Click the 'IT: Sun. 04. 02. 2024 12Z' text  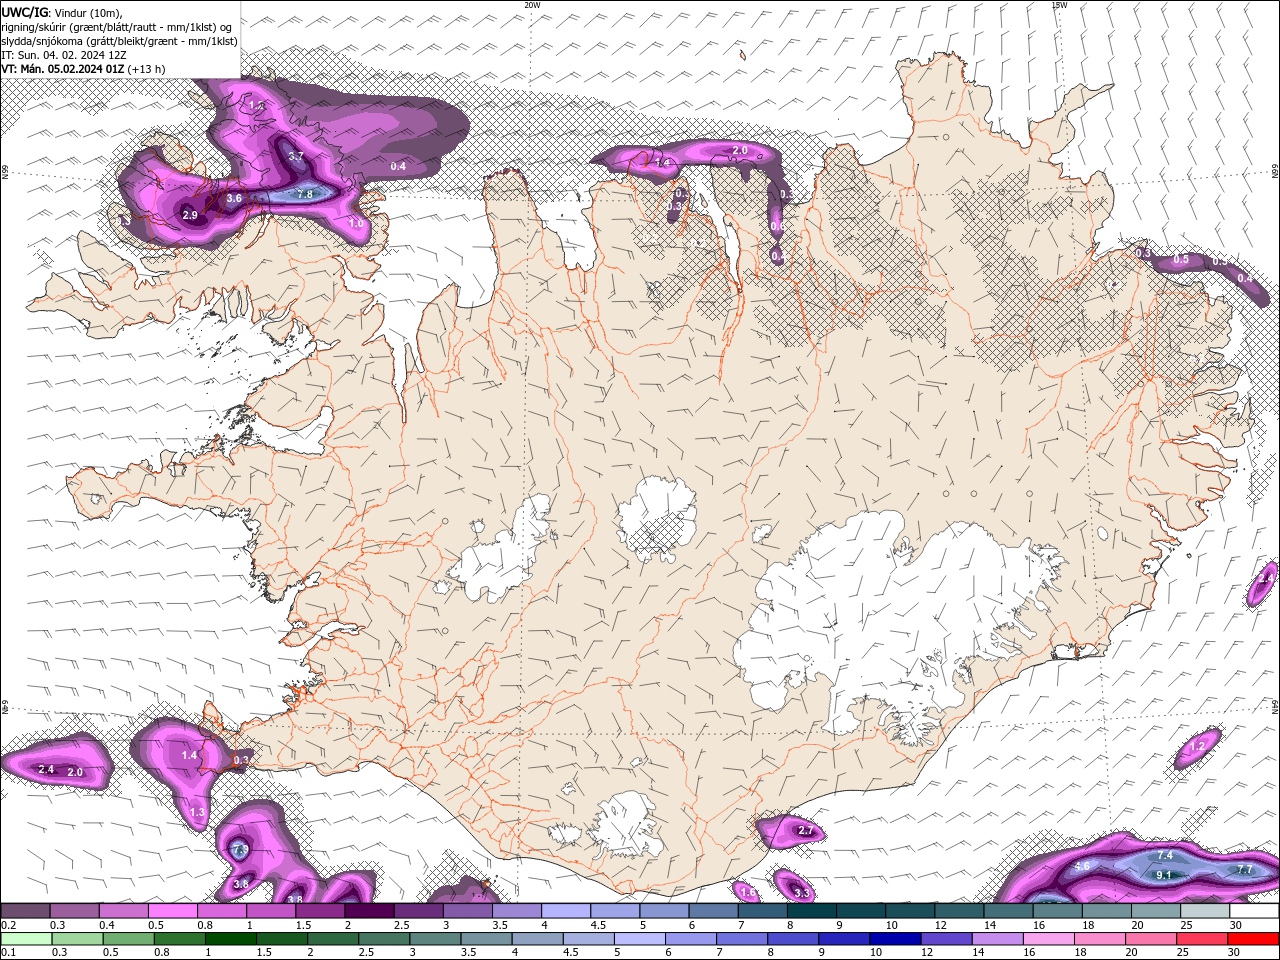point(64,55)
